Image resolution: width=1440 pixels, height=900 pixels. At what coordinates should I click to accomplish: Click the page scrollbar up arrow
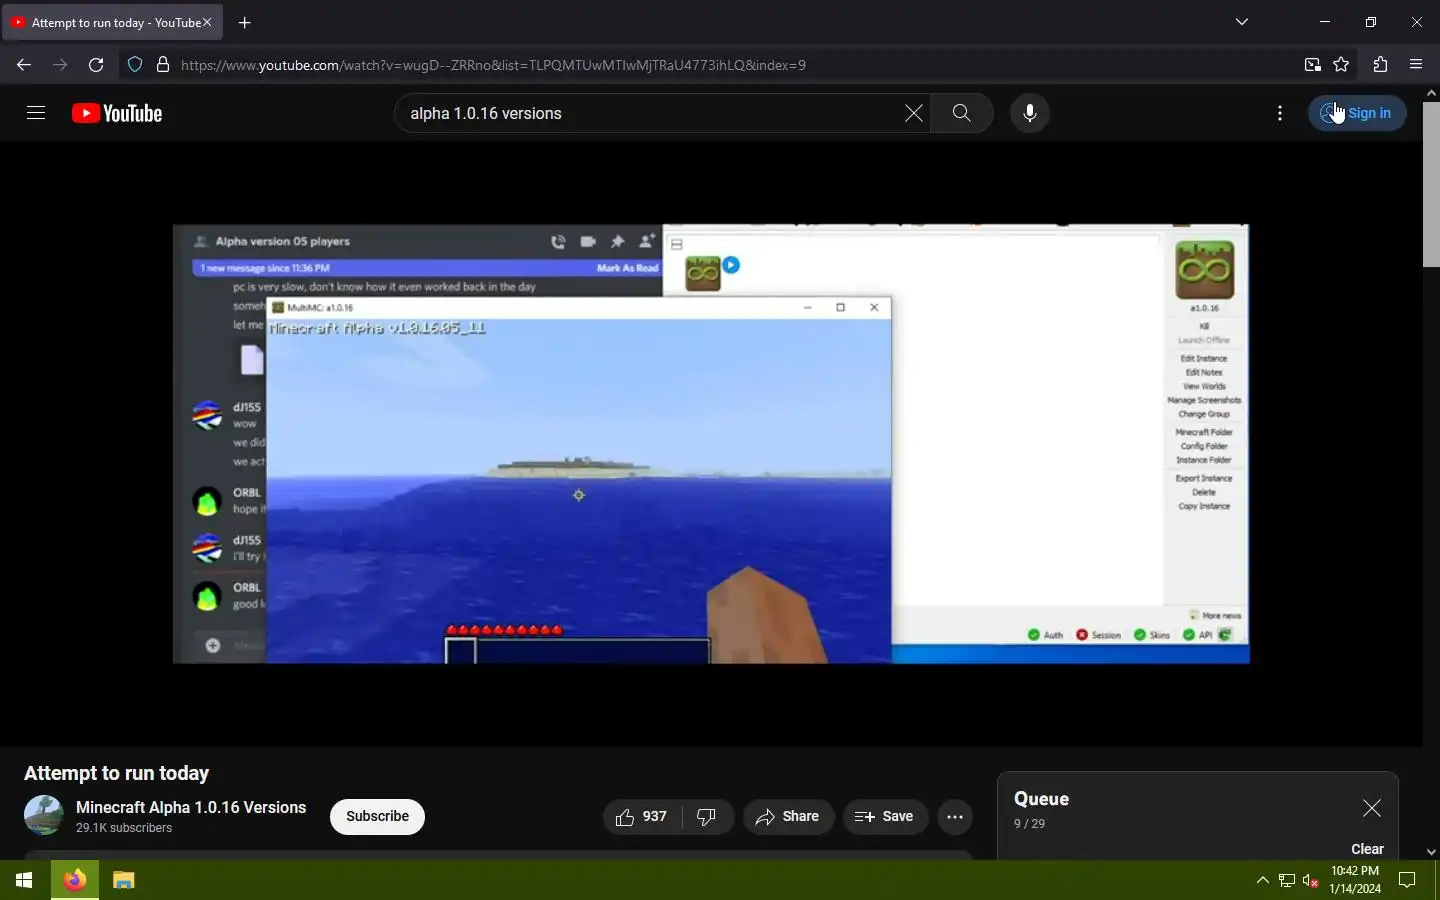[x=1431, y=92]
